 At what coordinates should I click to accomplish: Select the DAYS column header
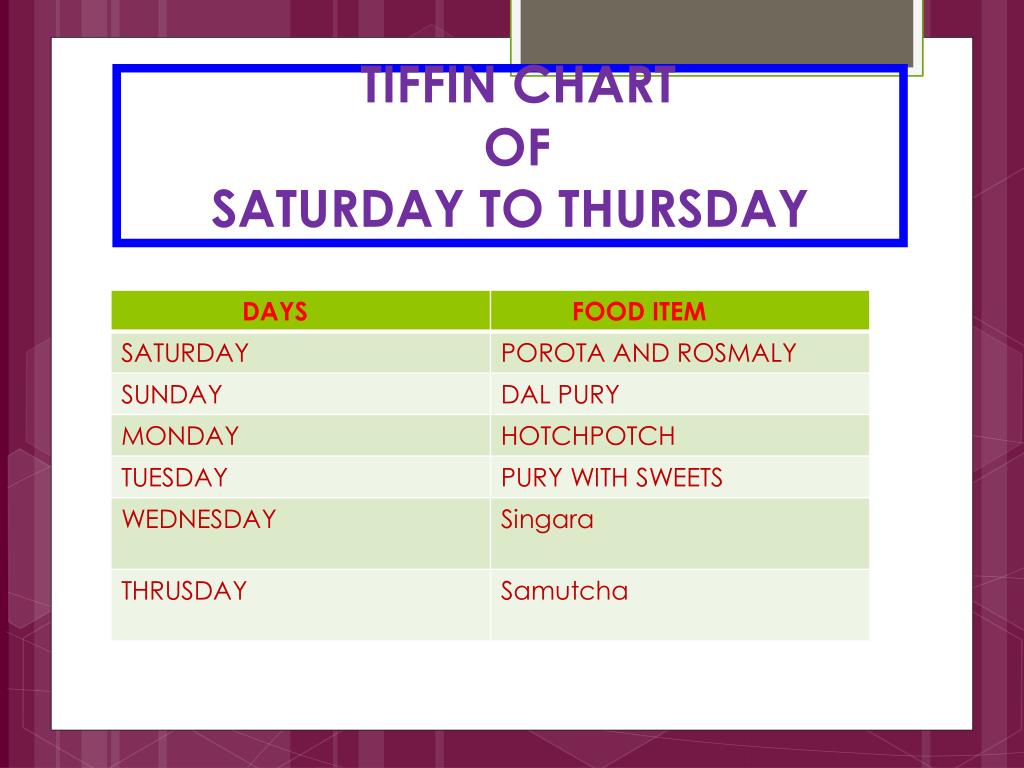[x=300, y=311]
